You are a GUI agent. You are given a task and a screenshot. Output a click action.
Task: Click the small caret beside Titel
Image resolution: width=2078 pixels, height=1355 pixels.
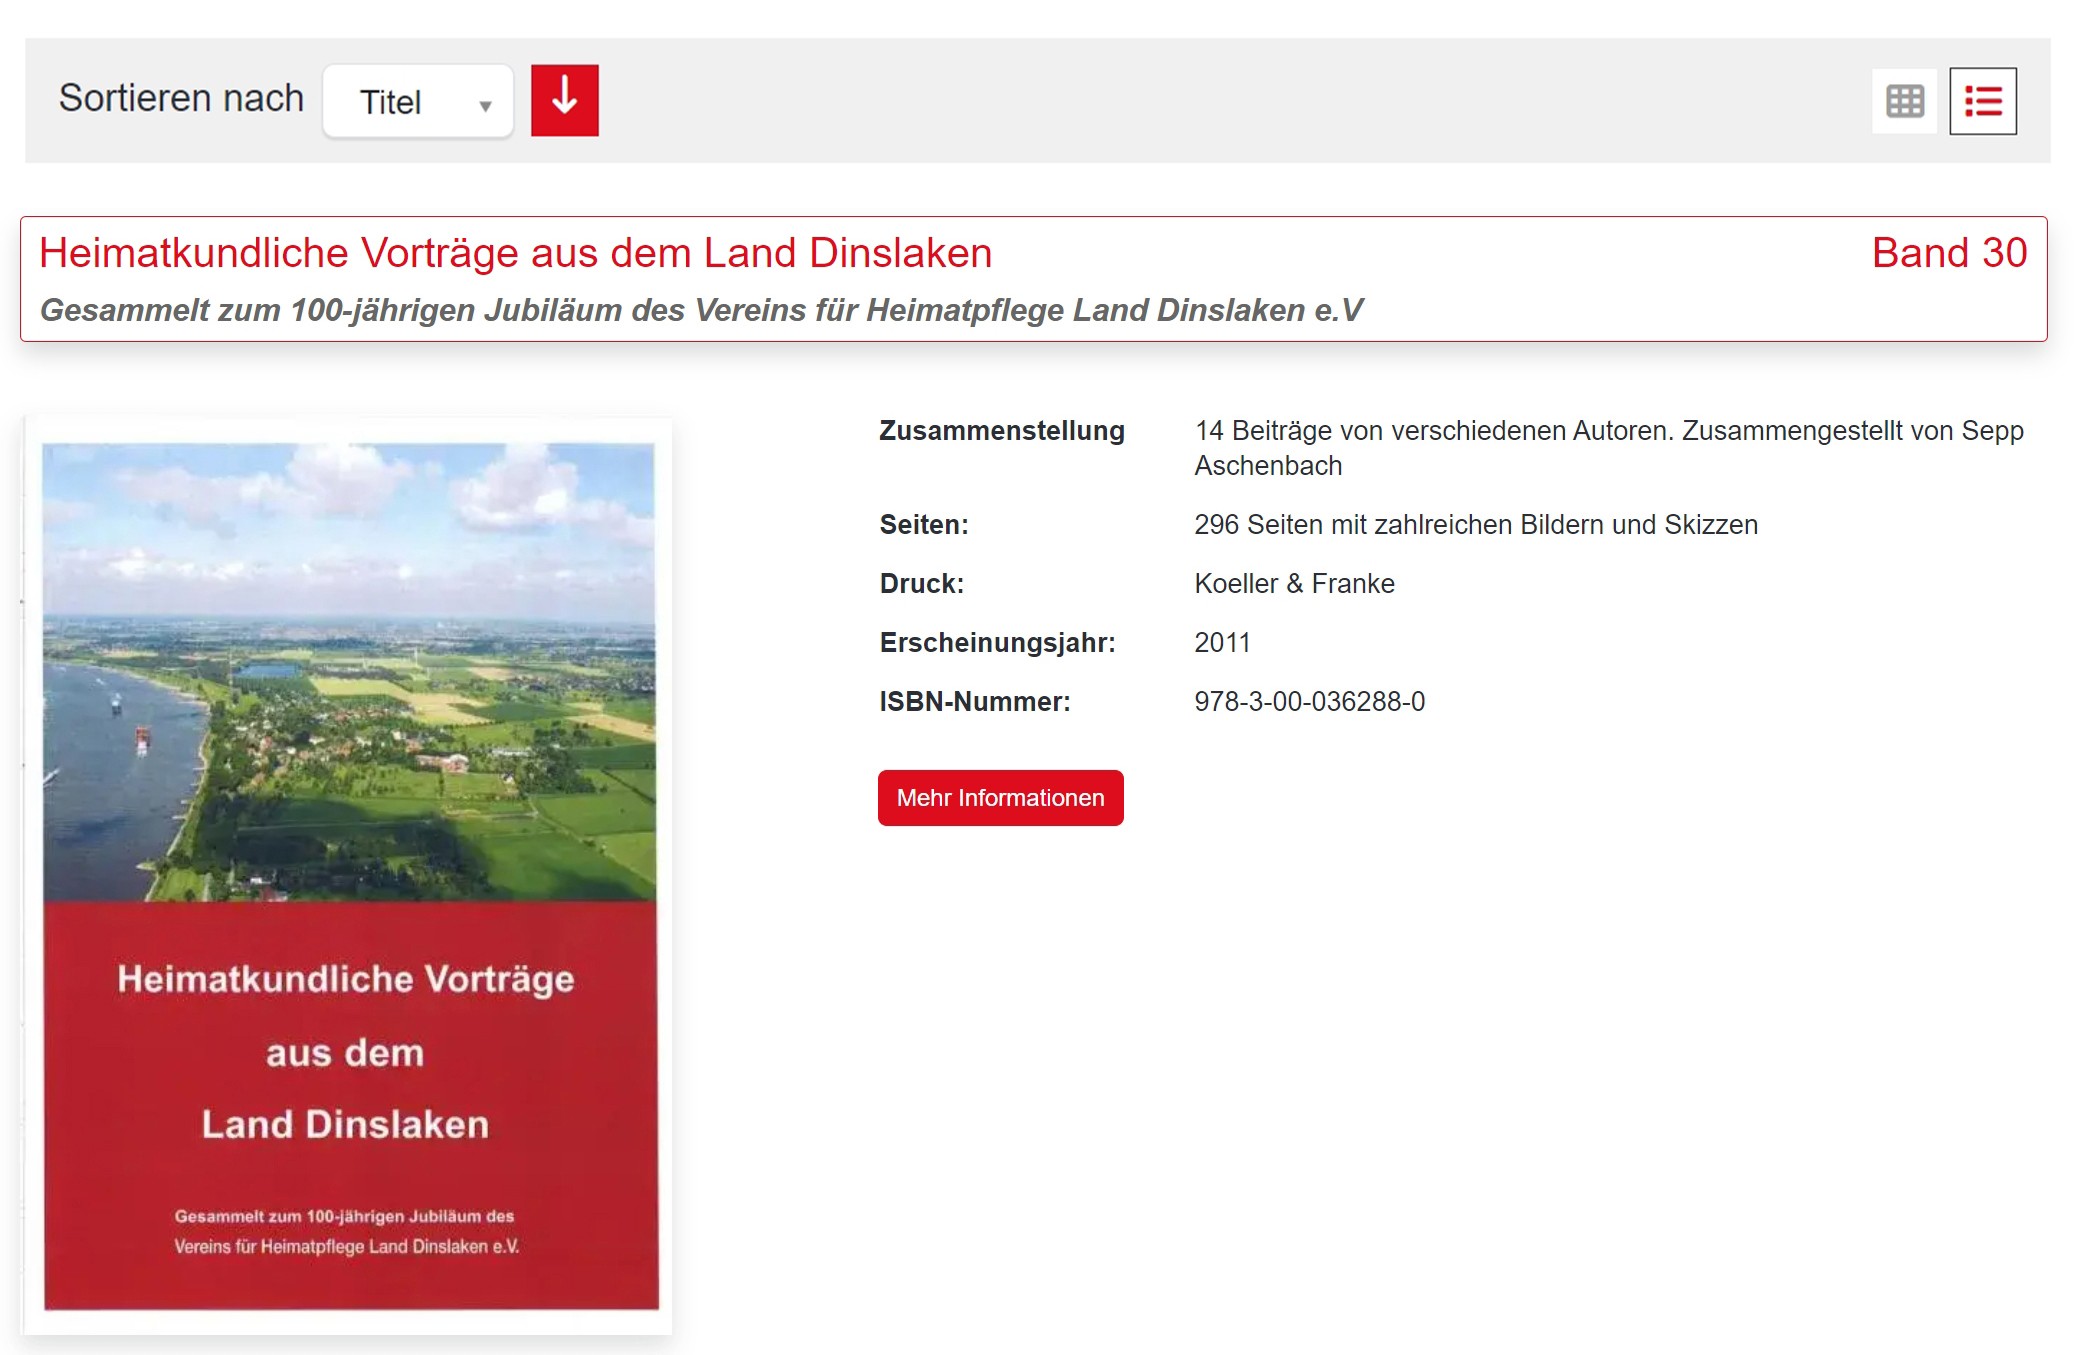point(485,106)
